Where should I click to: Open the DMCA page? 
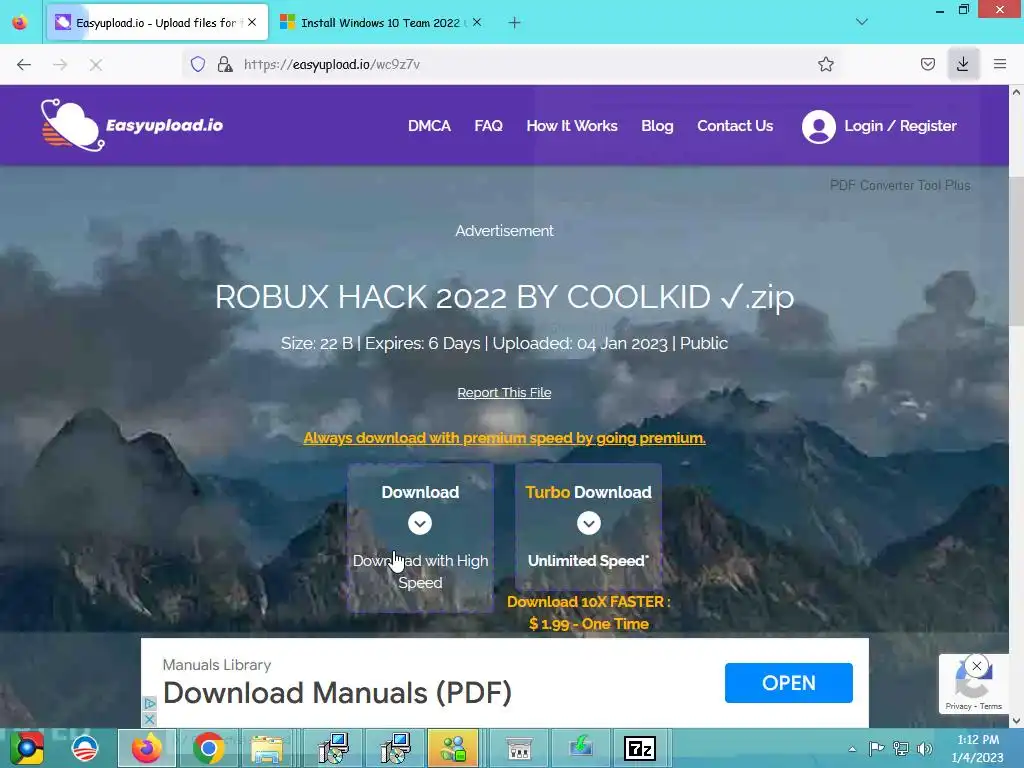point(429,126)
